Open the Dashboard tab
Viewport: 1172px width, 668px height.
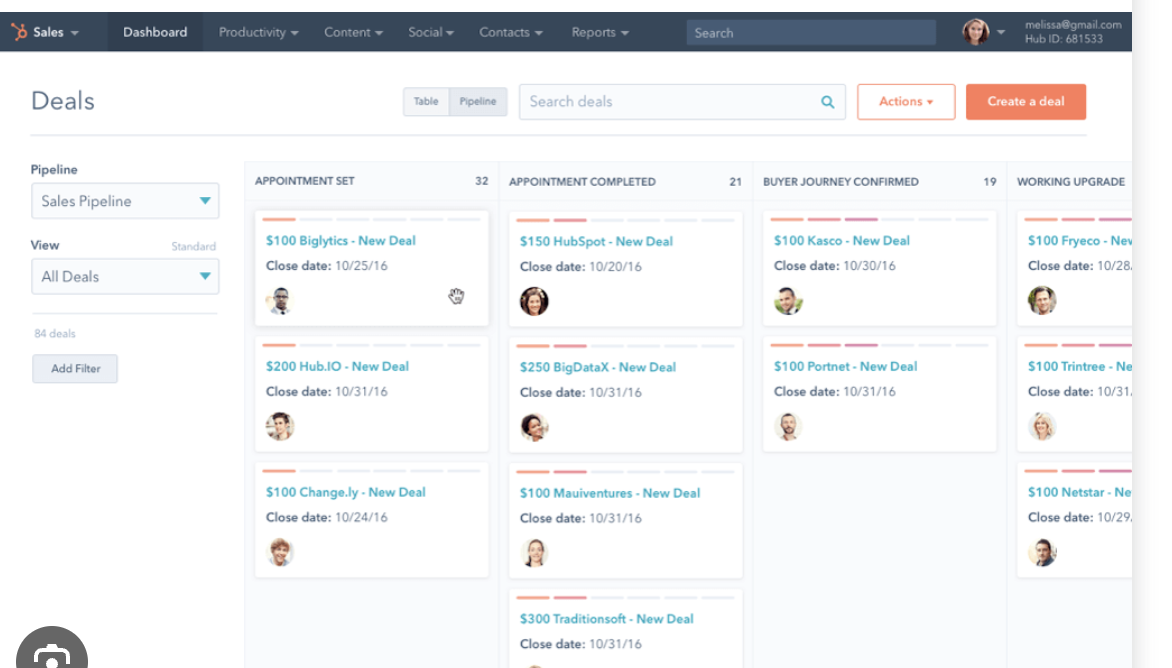[x=155, y=32]
